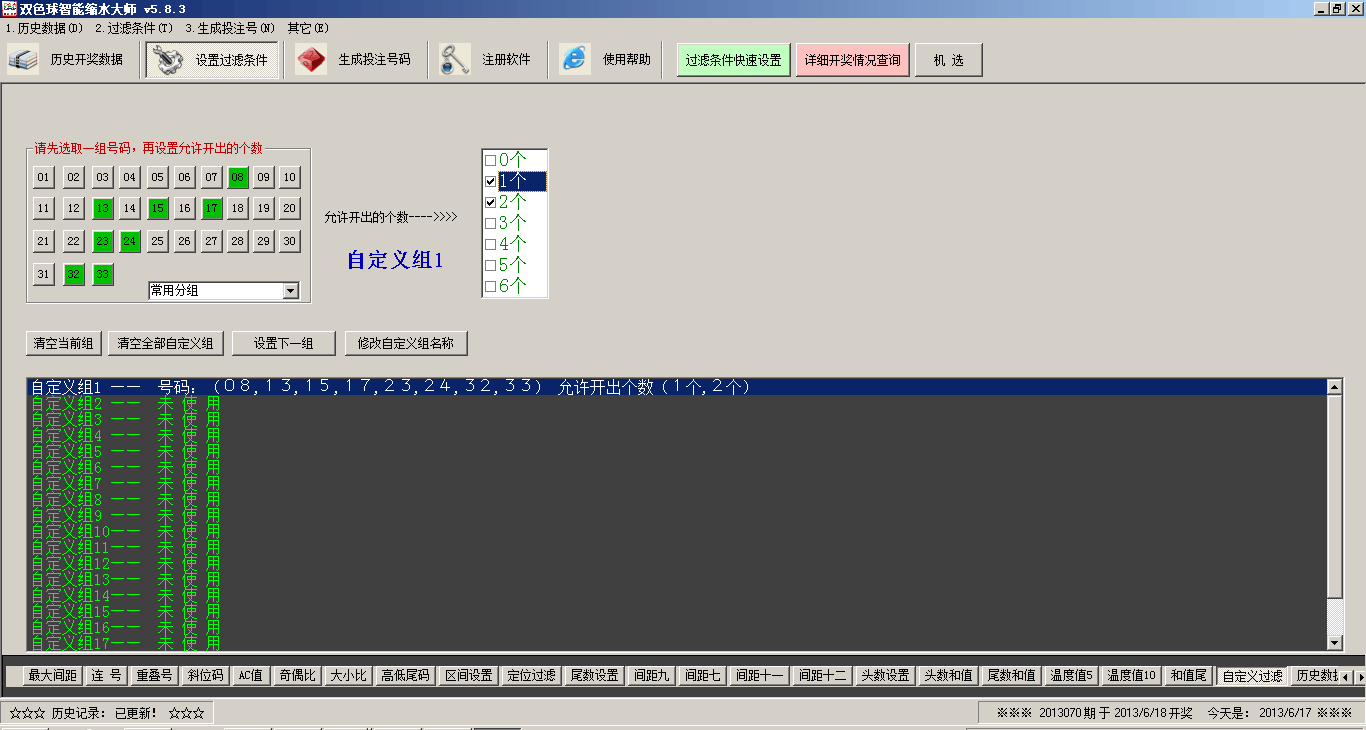
Task: Switch to the 区间设置 tab
Action: click(x=468, y=676)
